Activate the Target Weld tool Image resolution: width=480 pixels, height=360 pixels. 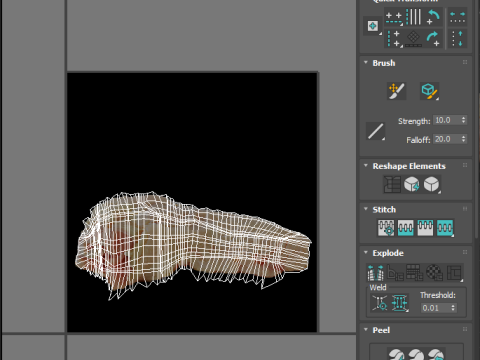(380, 303)
